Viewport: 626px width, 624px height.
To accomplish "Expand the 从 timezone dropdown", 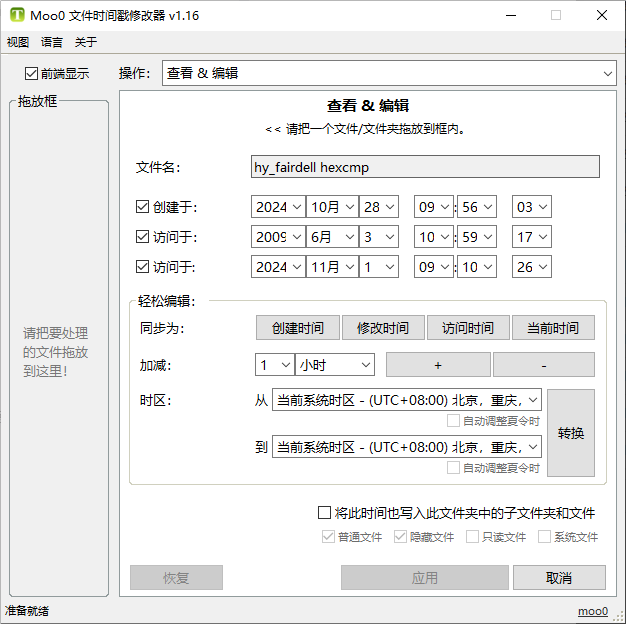I will click(x=406, y=400).
